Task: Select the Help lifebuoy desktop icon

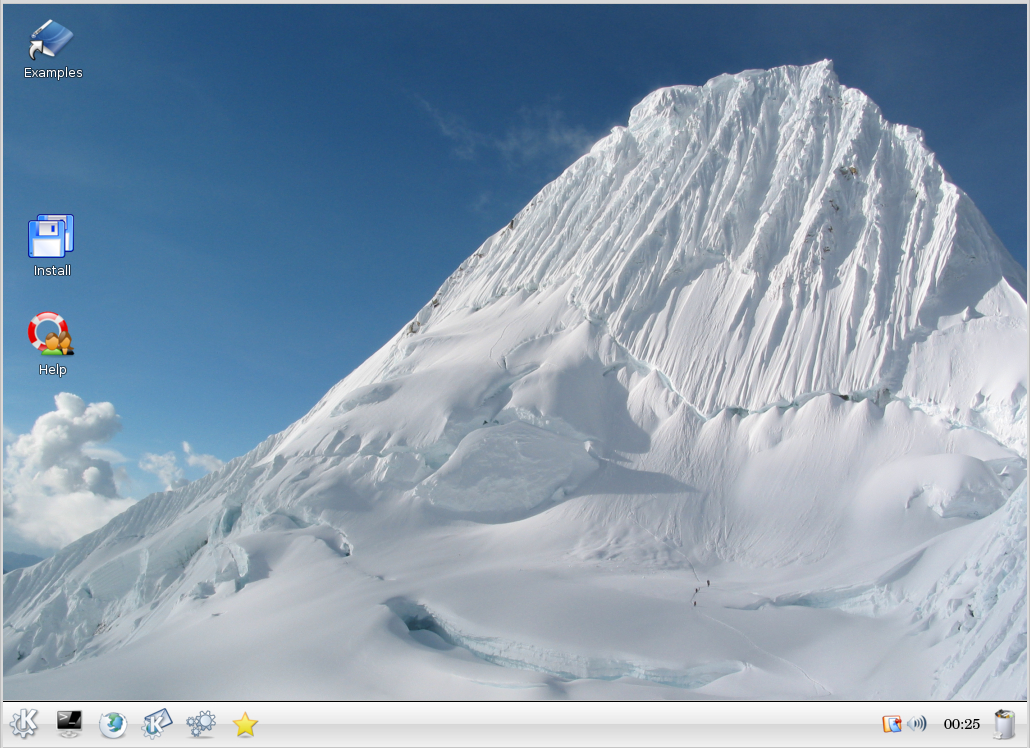Action: pos(51,334)
